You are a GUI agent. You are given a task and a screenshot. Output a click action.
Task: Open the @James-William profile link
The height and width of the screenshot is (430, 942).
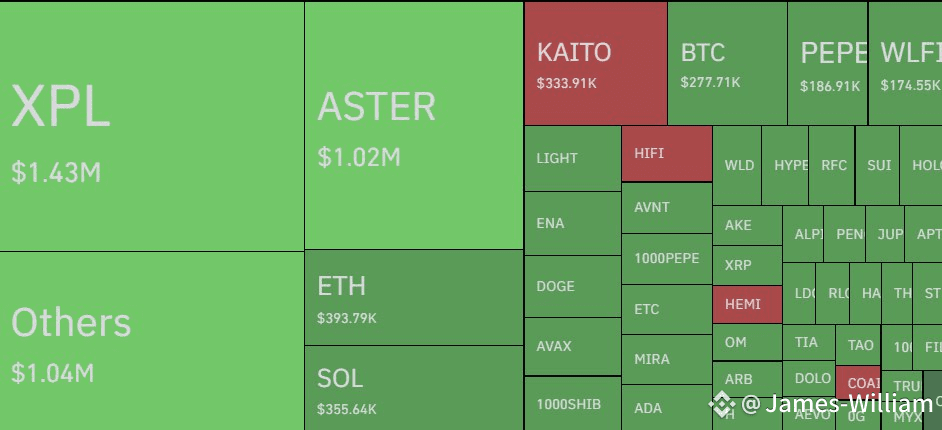click(837, 404)
